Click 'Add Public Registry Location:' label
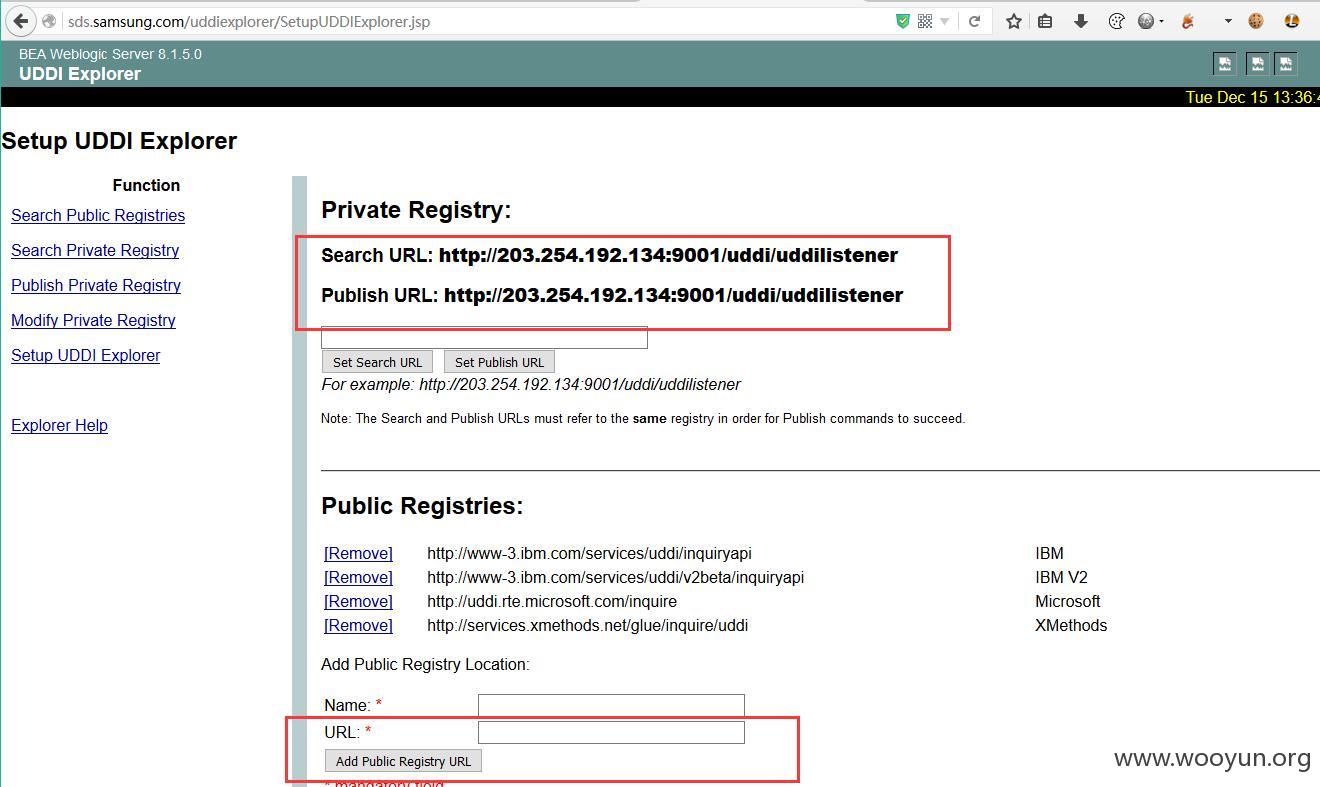 coord(425,664)
